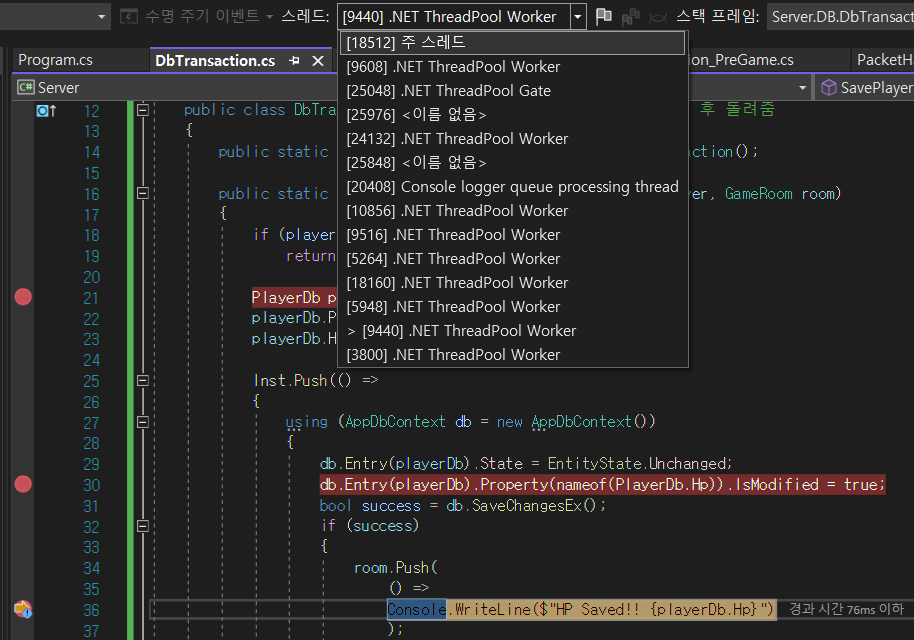The height and width of the screenshot is (640, 914).
Task: Click the inheritance margin icon on line 12
Action: (46, 111)
